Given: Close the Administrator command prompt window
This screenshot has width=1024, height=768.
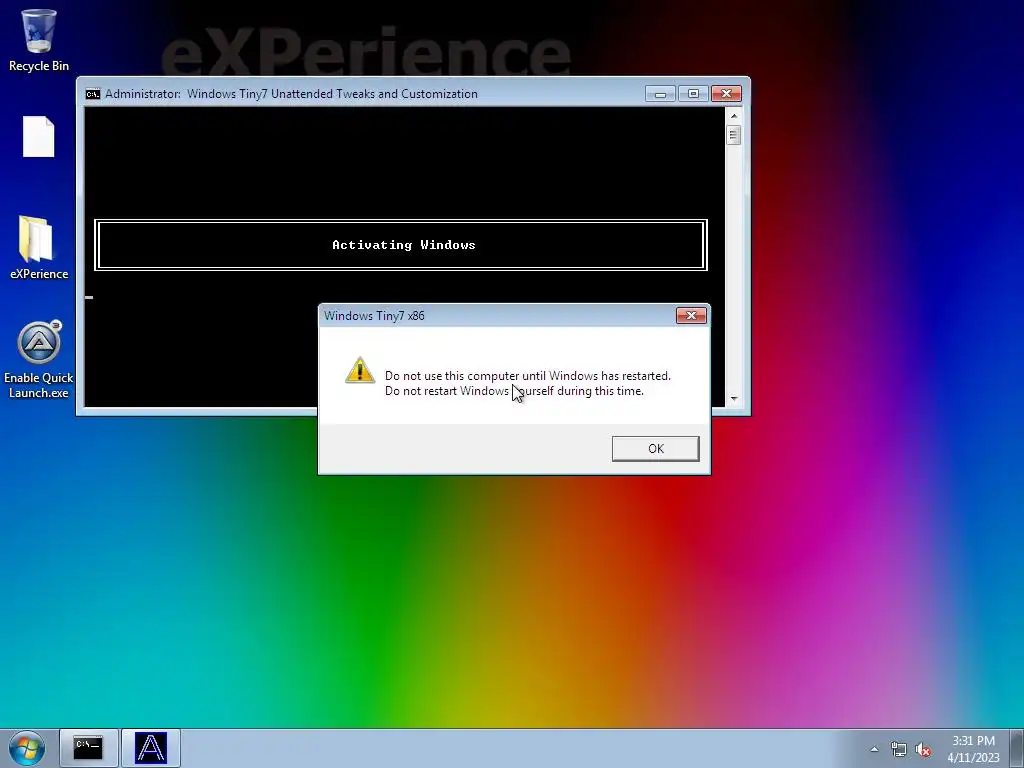Looking at the screenshot, I should tap(726, 94).
